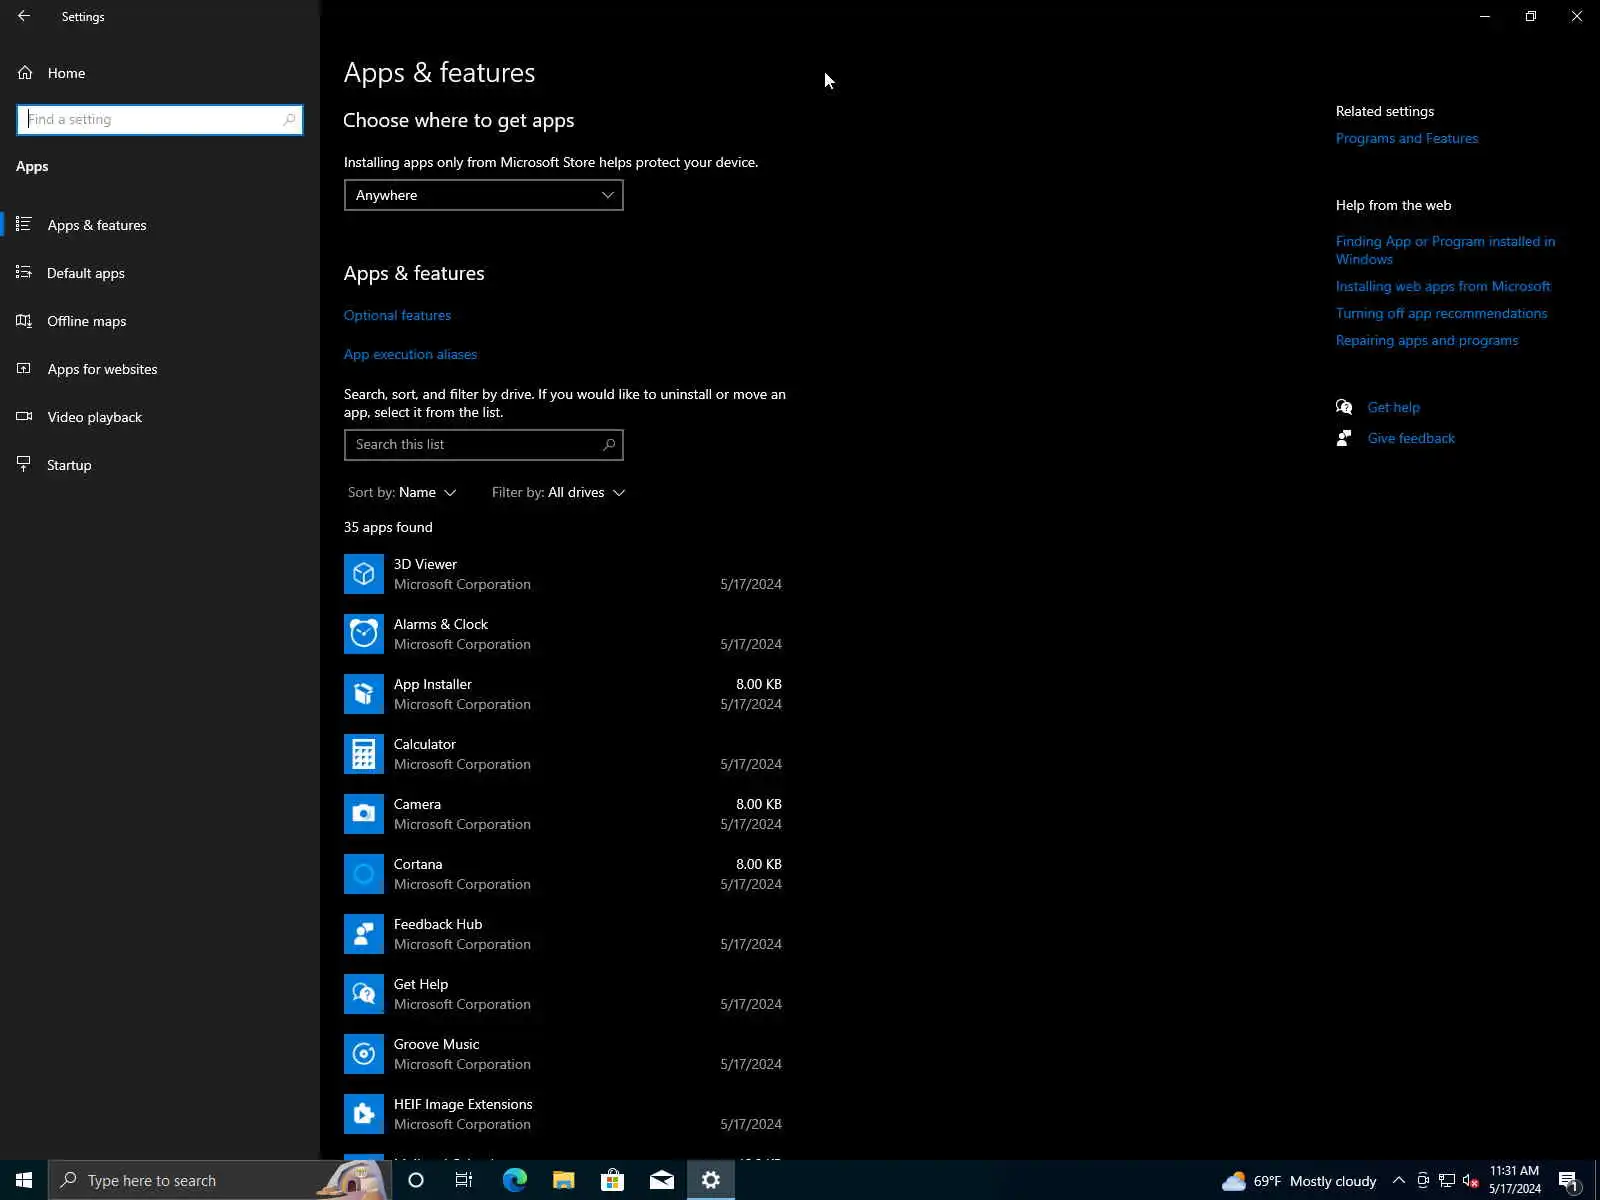Click the Groove Music app icon
This screenshot has height=1200, width=1600.
[x=364, y=1054]
